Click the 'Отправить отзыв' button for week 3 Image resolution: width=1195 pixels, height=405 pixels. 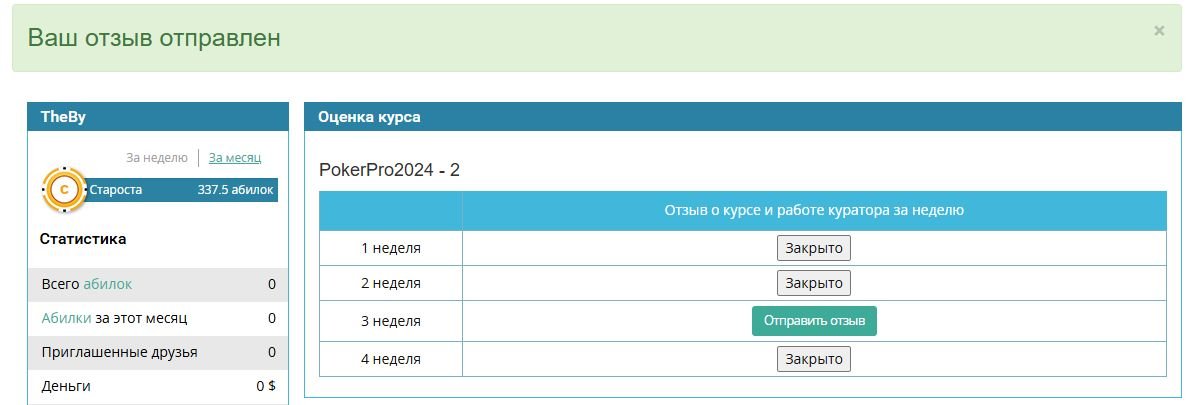pos(814,321)
